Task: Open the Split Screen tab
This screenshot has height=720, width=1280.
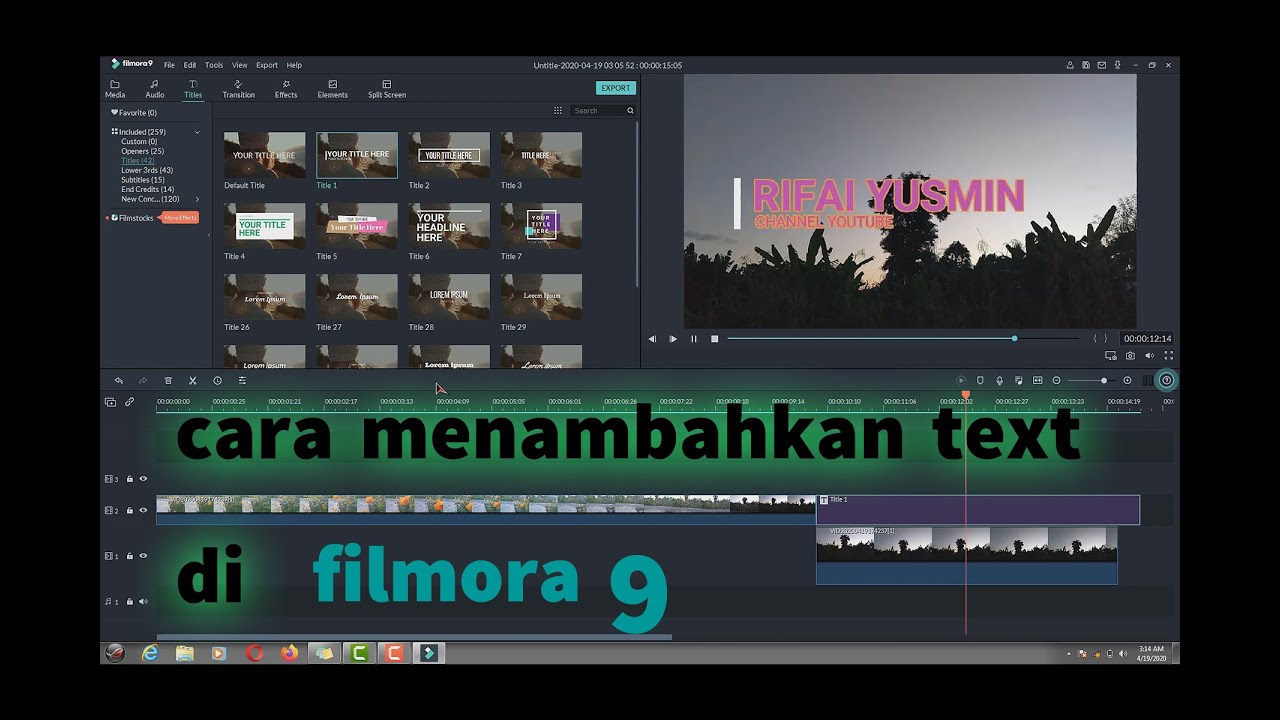Action: point(387,90)
